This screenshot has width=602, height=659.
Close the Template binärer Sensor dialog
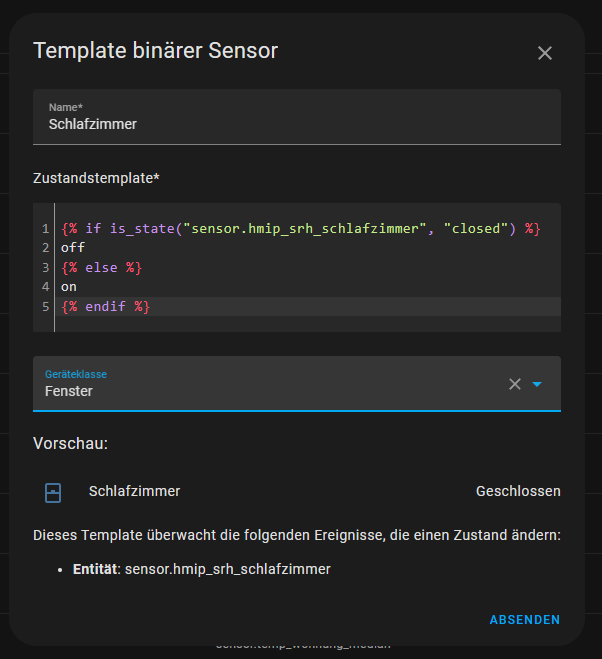tap(545, 53)
